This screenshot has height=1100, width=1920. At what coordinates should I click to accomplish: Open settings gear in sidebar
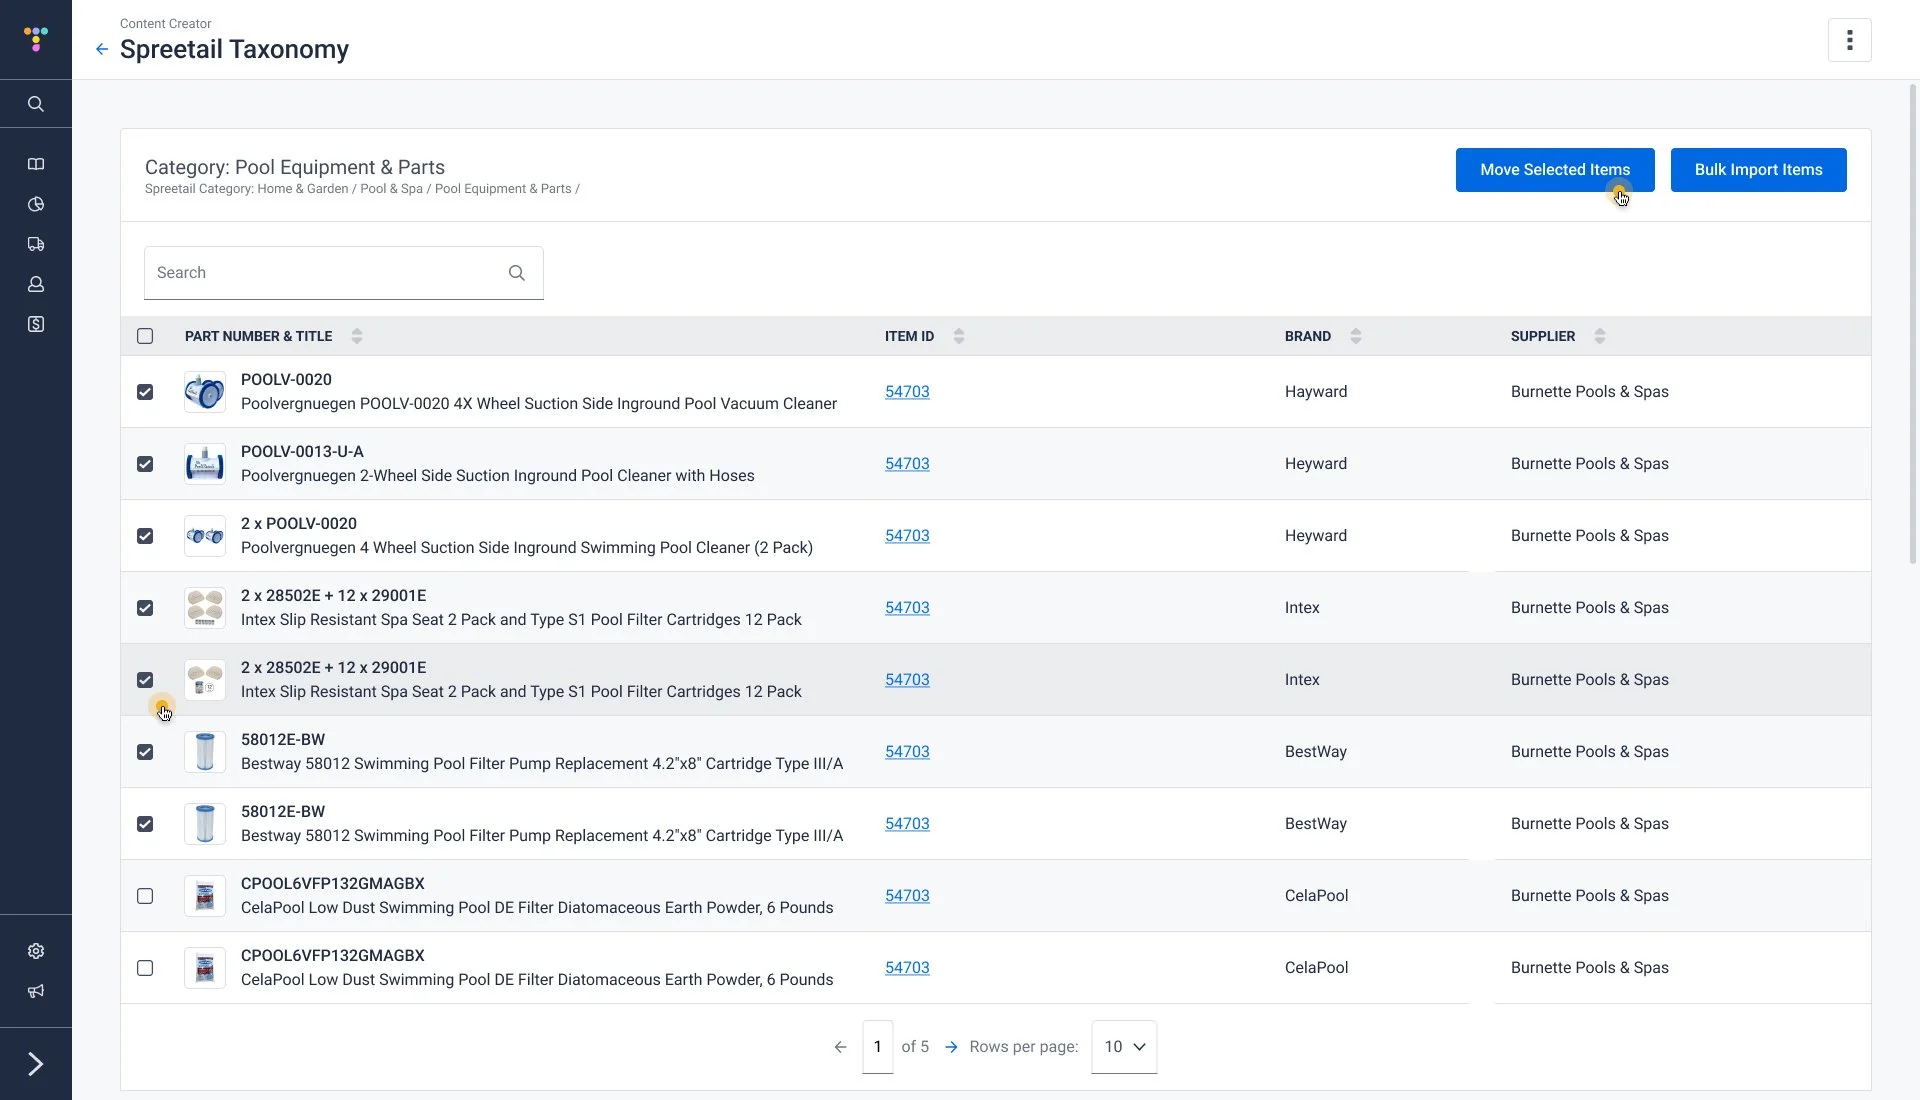tap(36, 951)
